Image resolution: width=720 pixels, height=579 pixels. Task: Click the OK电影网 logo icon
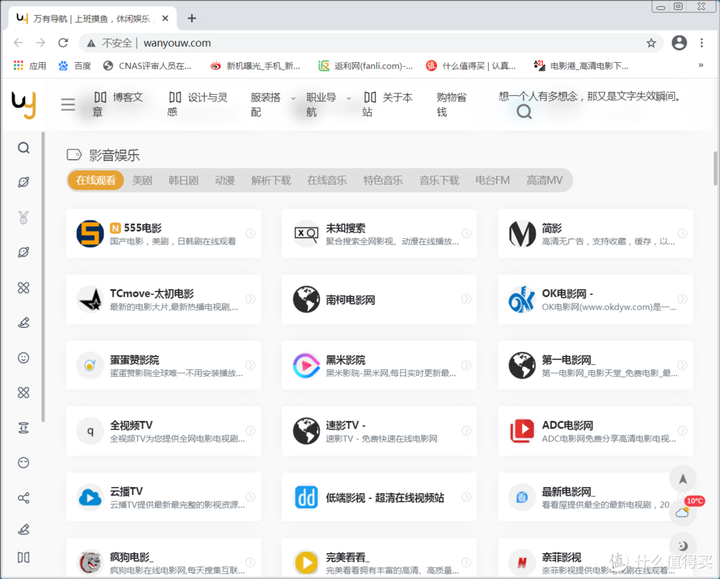[522, 299]
